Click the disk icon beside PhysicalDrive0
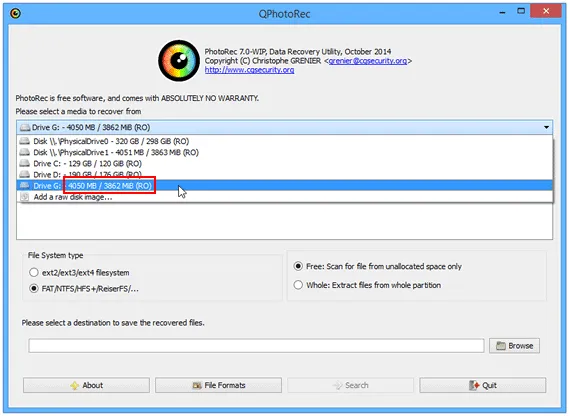570x416 pixels. click(x=25, y=141)
